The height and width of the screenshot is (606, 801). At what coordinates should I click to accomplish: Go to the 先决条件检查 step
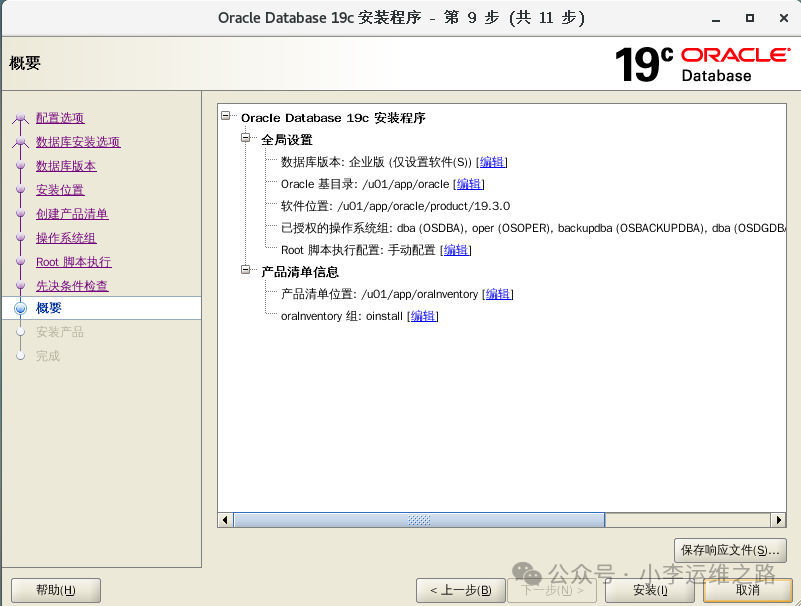[x=72, y=286]
